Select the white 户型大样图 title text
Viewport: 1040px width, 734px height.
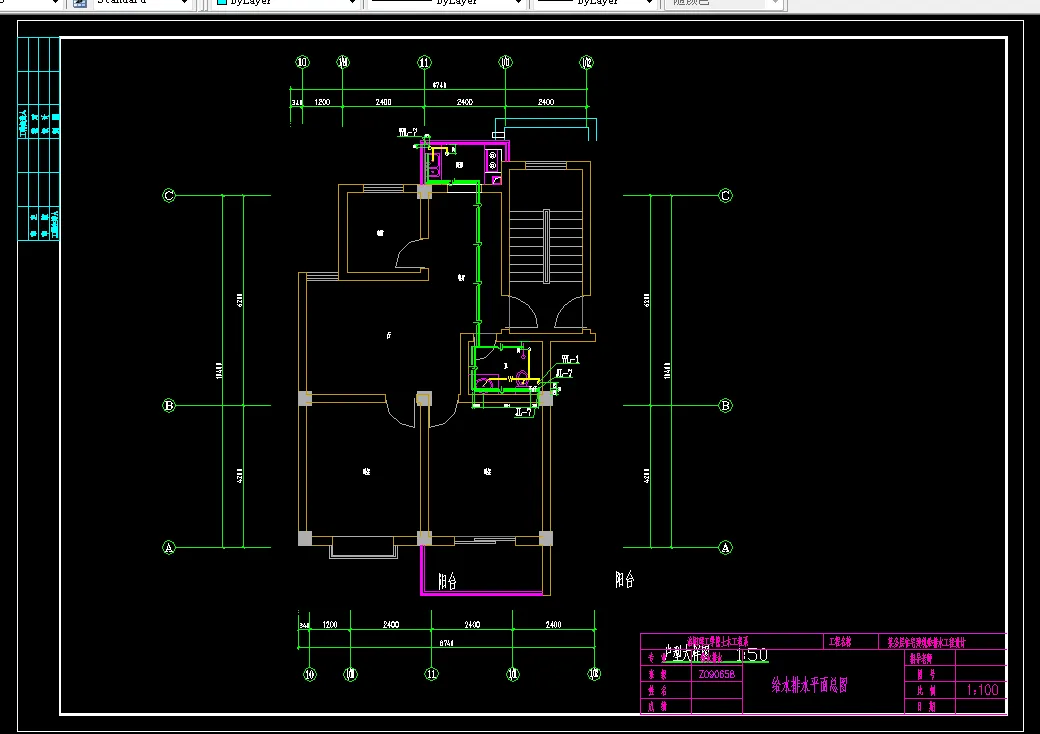pyautogui.click(x=687, y=654)
